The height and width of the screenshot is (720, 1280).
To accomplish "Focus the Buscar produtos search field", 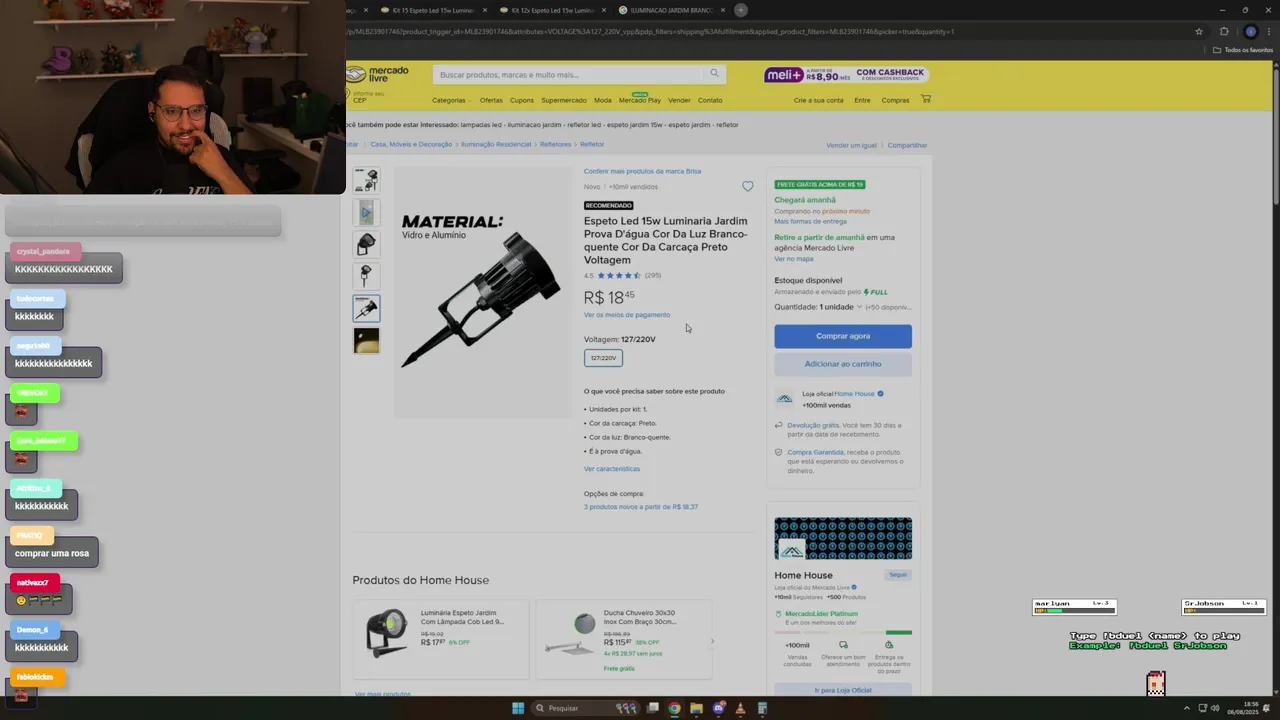I will [570, 74].
